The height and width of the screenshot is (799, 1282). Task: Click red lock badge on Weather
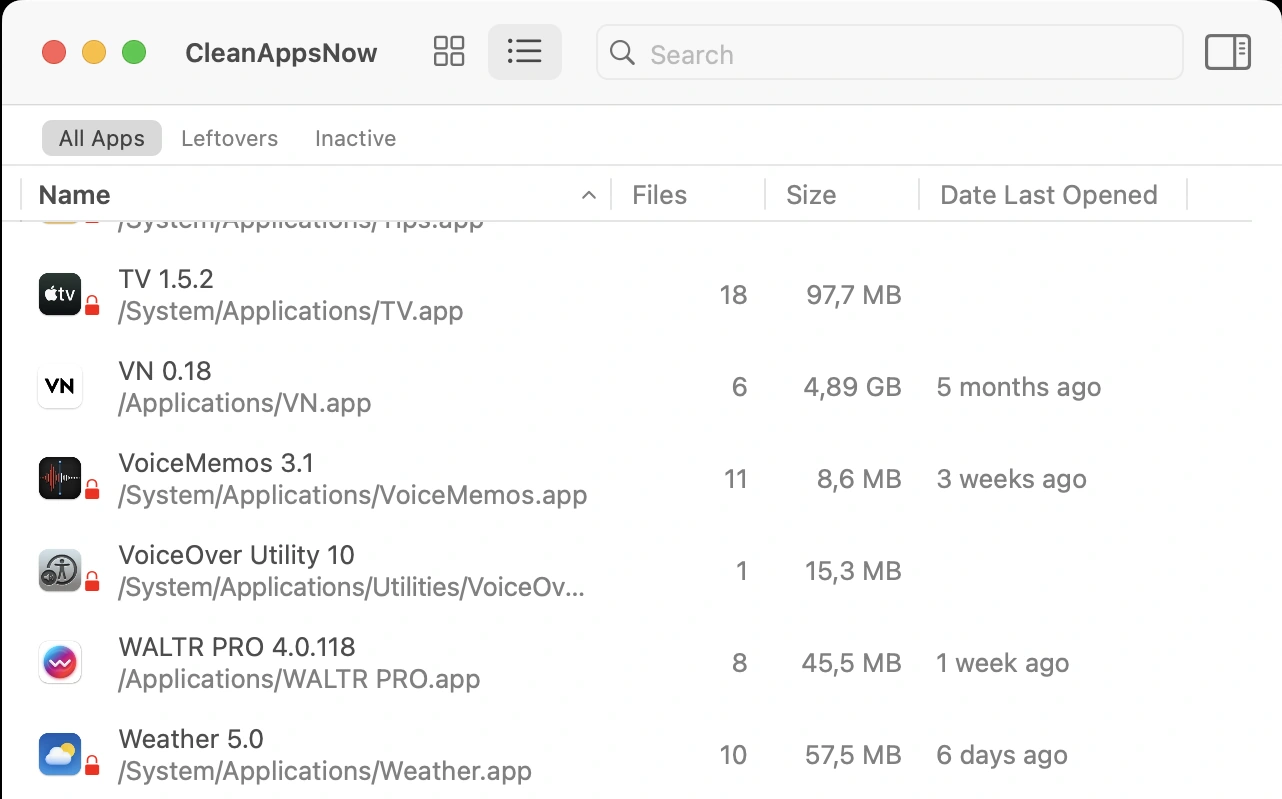92,766
